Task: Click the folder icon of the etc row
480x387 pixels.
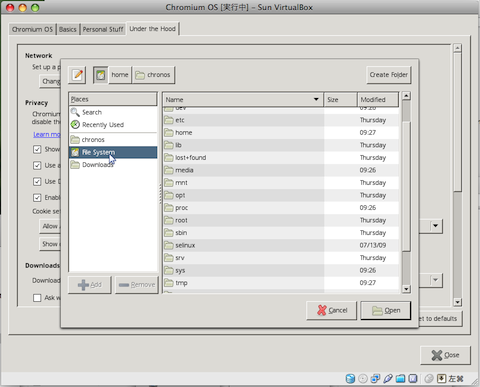Action: (169, 120)
